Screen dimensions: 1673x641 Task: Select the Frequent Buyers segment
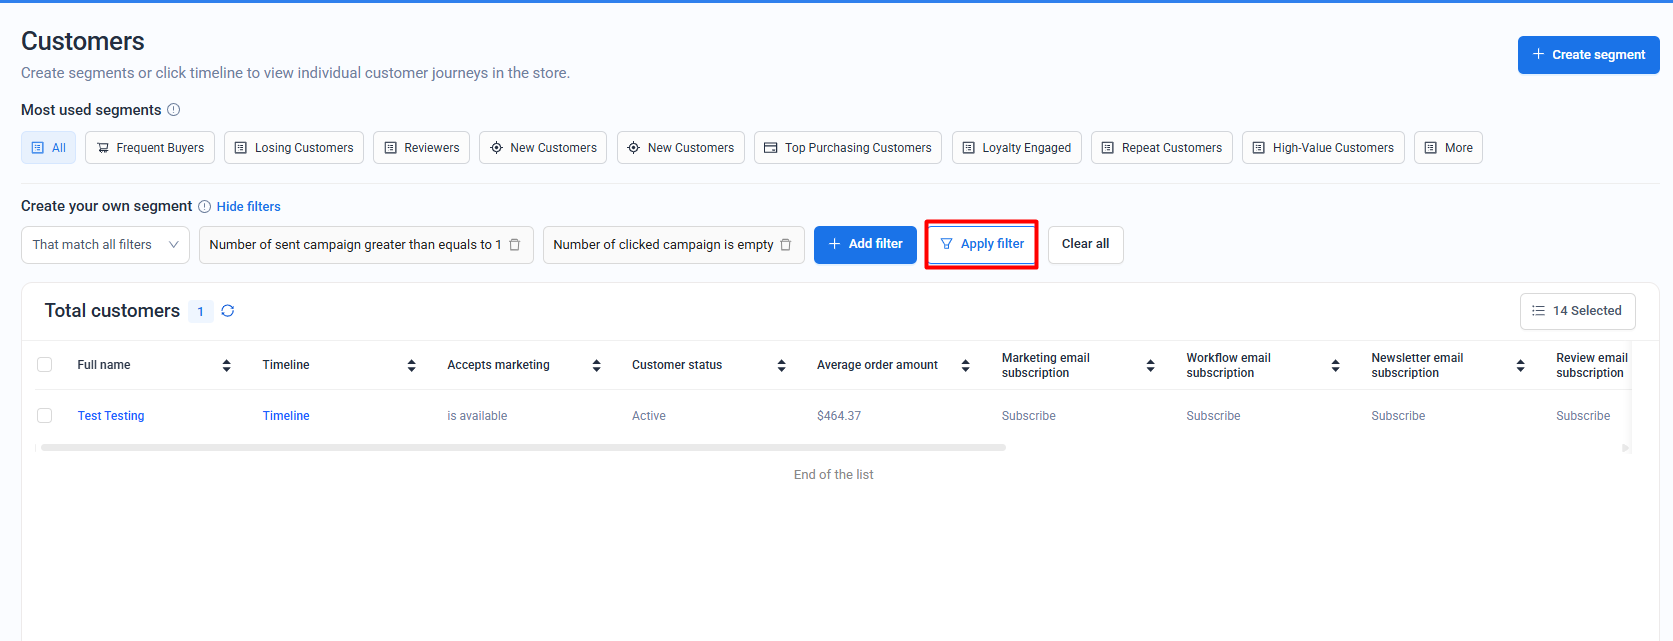pyautogui.click(x=150, y=148)
